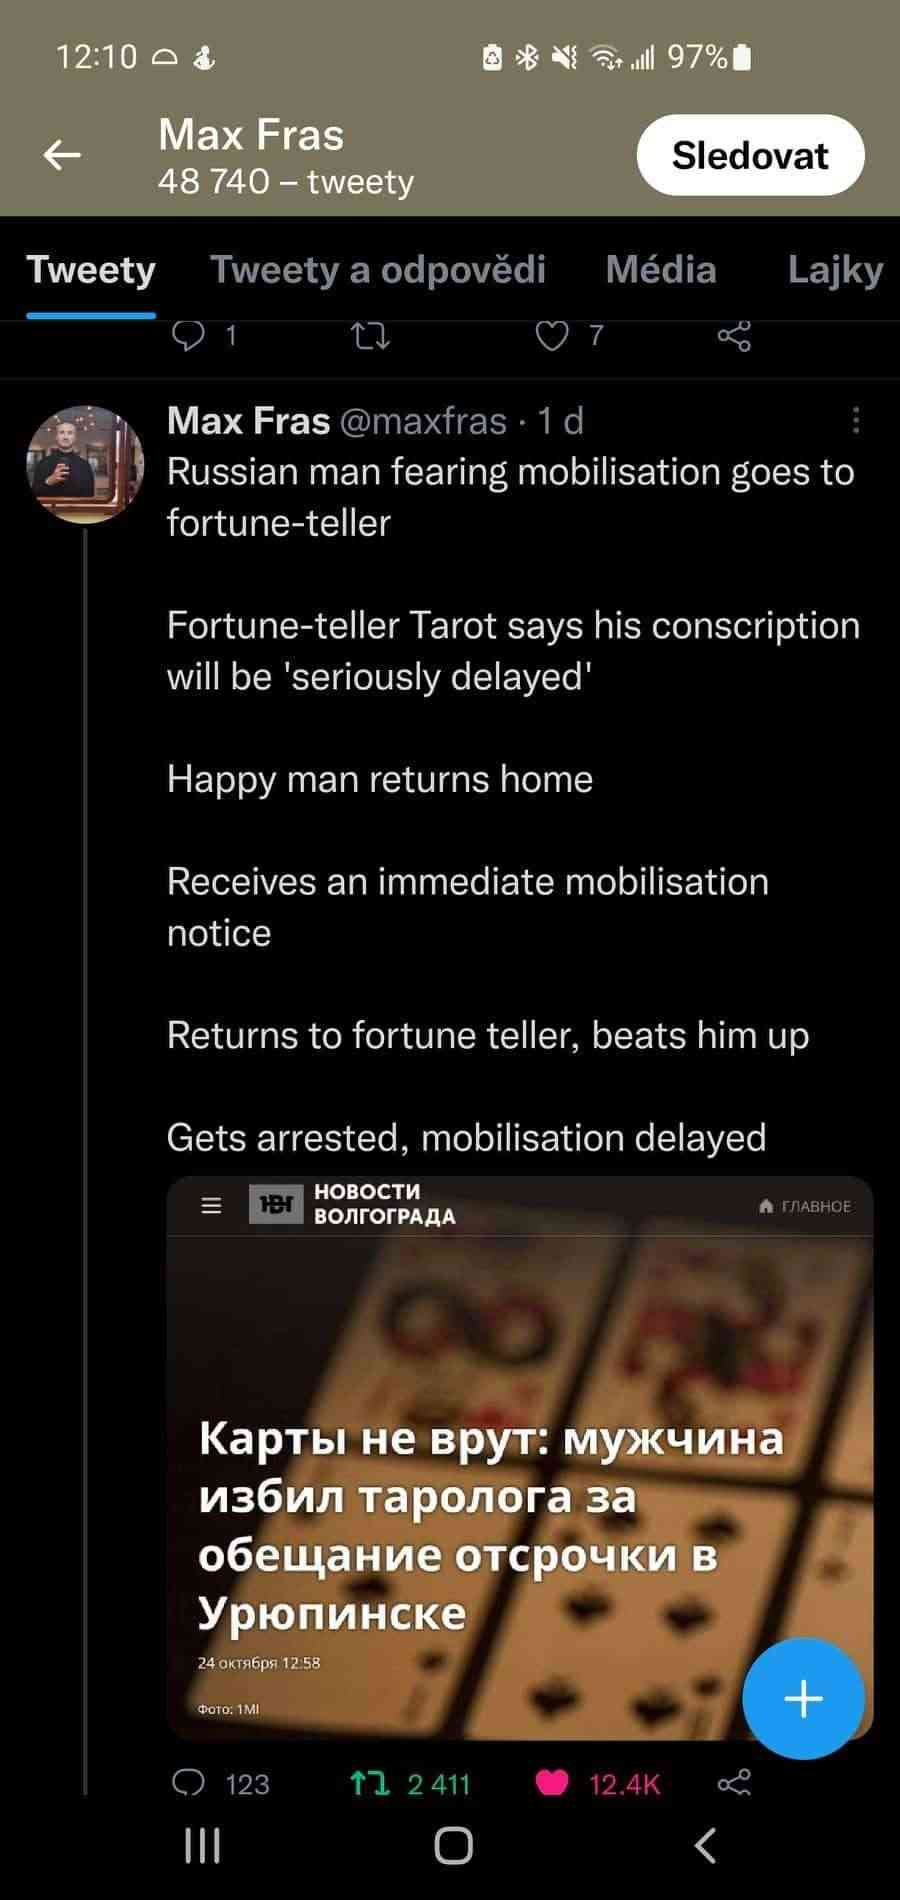Share the previous tweet at top
Screen dimensions: 900x1900
point(734,337)
